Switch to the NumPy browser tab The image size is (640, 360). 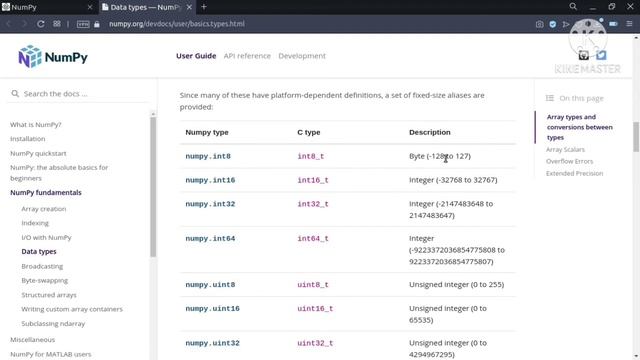(45, 7)
